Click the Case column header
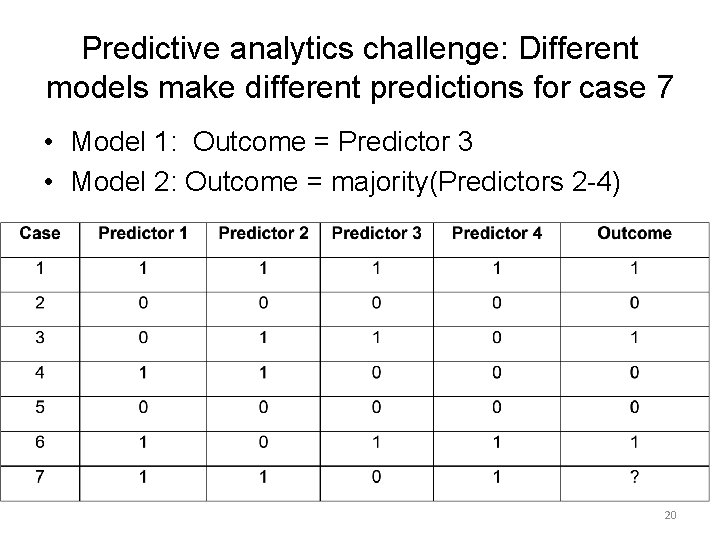The width and height of the screenshot is (720, 540). click(x=40, y=234)
